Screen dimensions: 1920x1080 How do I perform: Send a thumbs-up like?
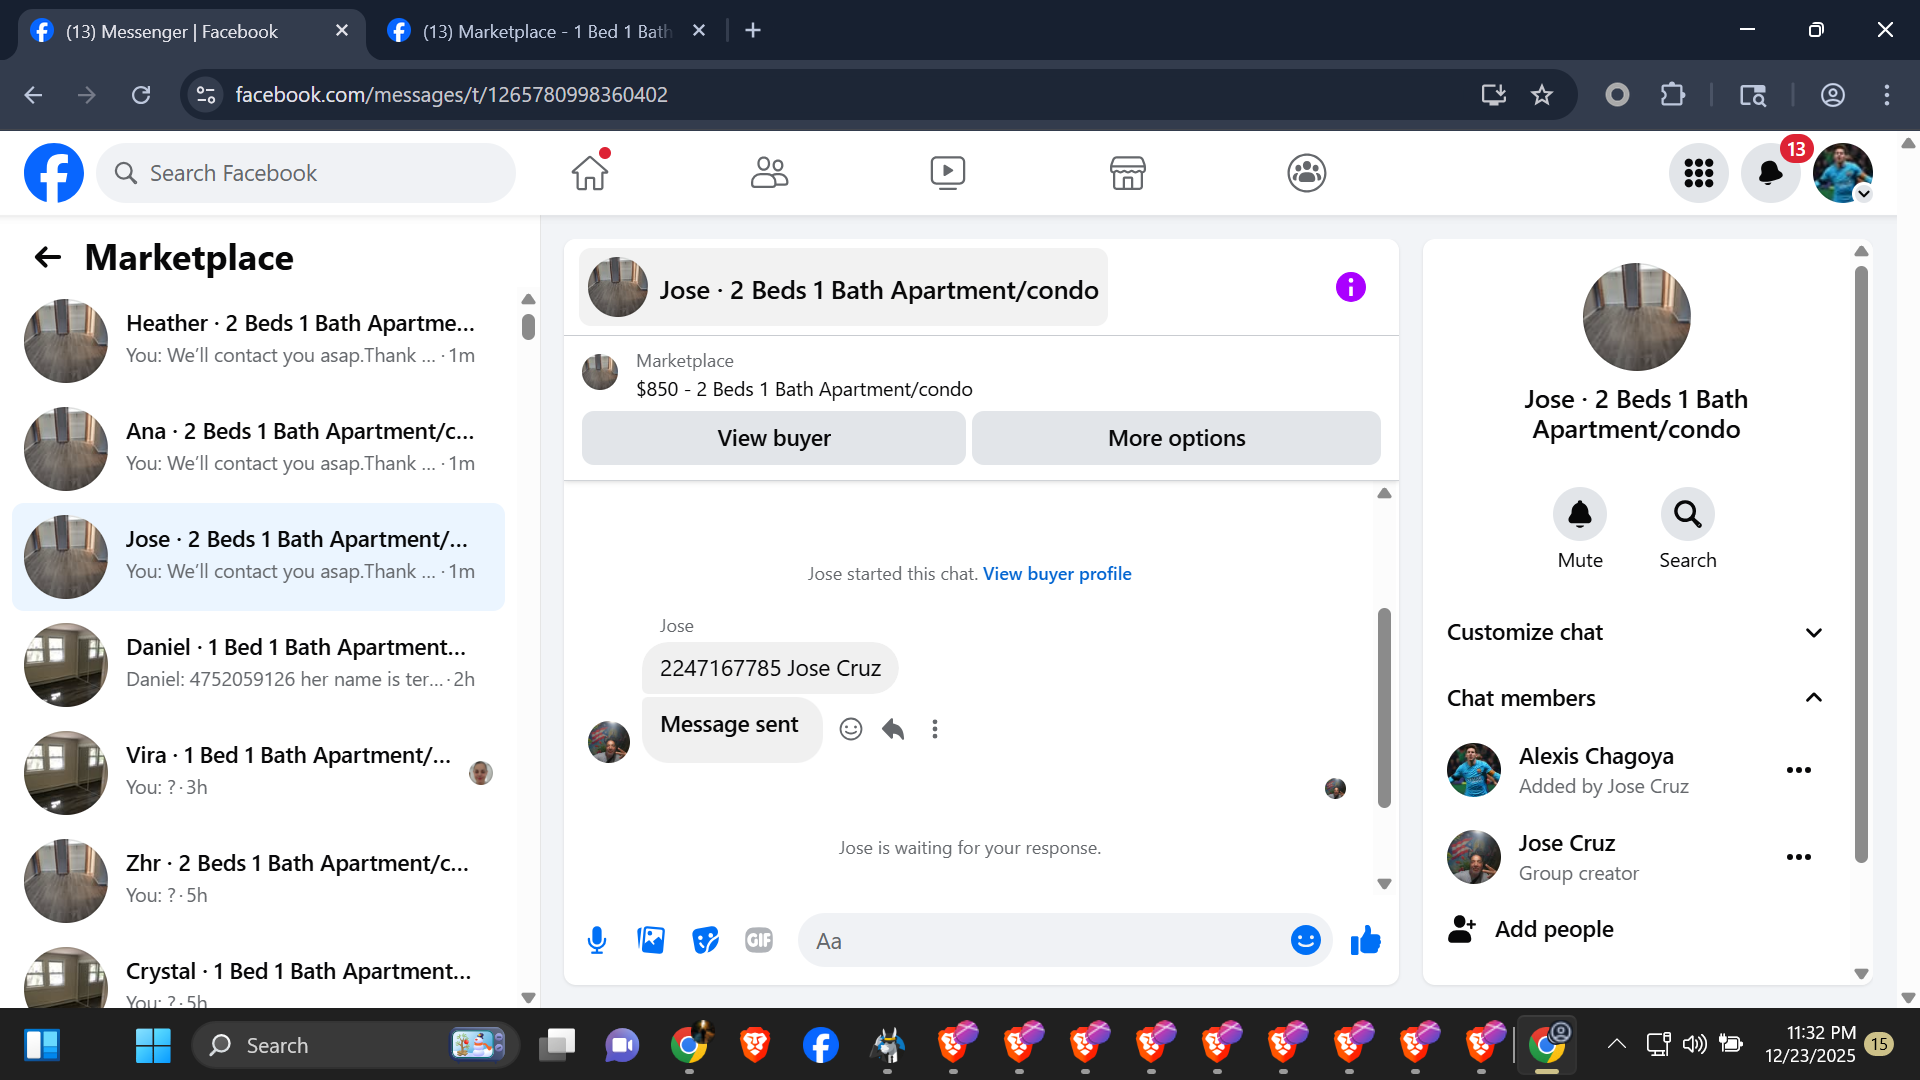click(1365, 940)
